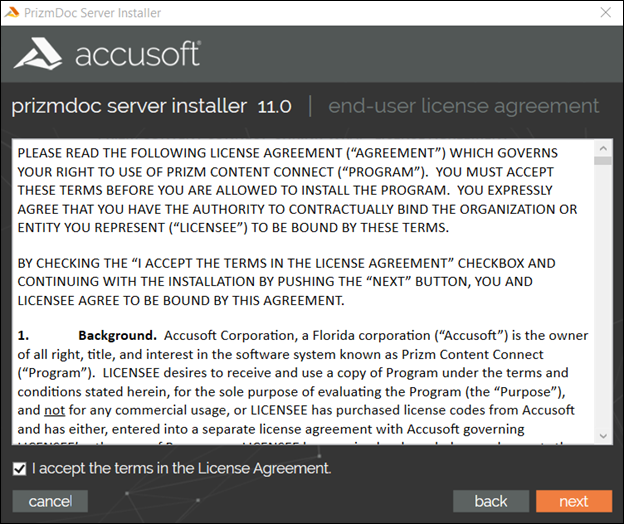Image resolution: width=624 pixels, height=524 pixels.
Task: Proceed with the orange next button
Action: point(574,501)
